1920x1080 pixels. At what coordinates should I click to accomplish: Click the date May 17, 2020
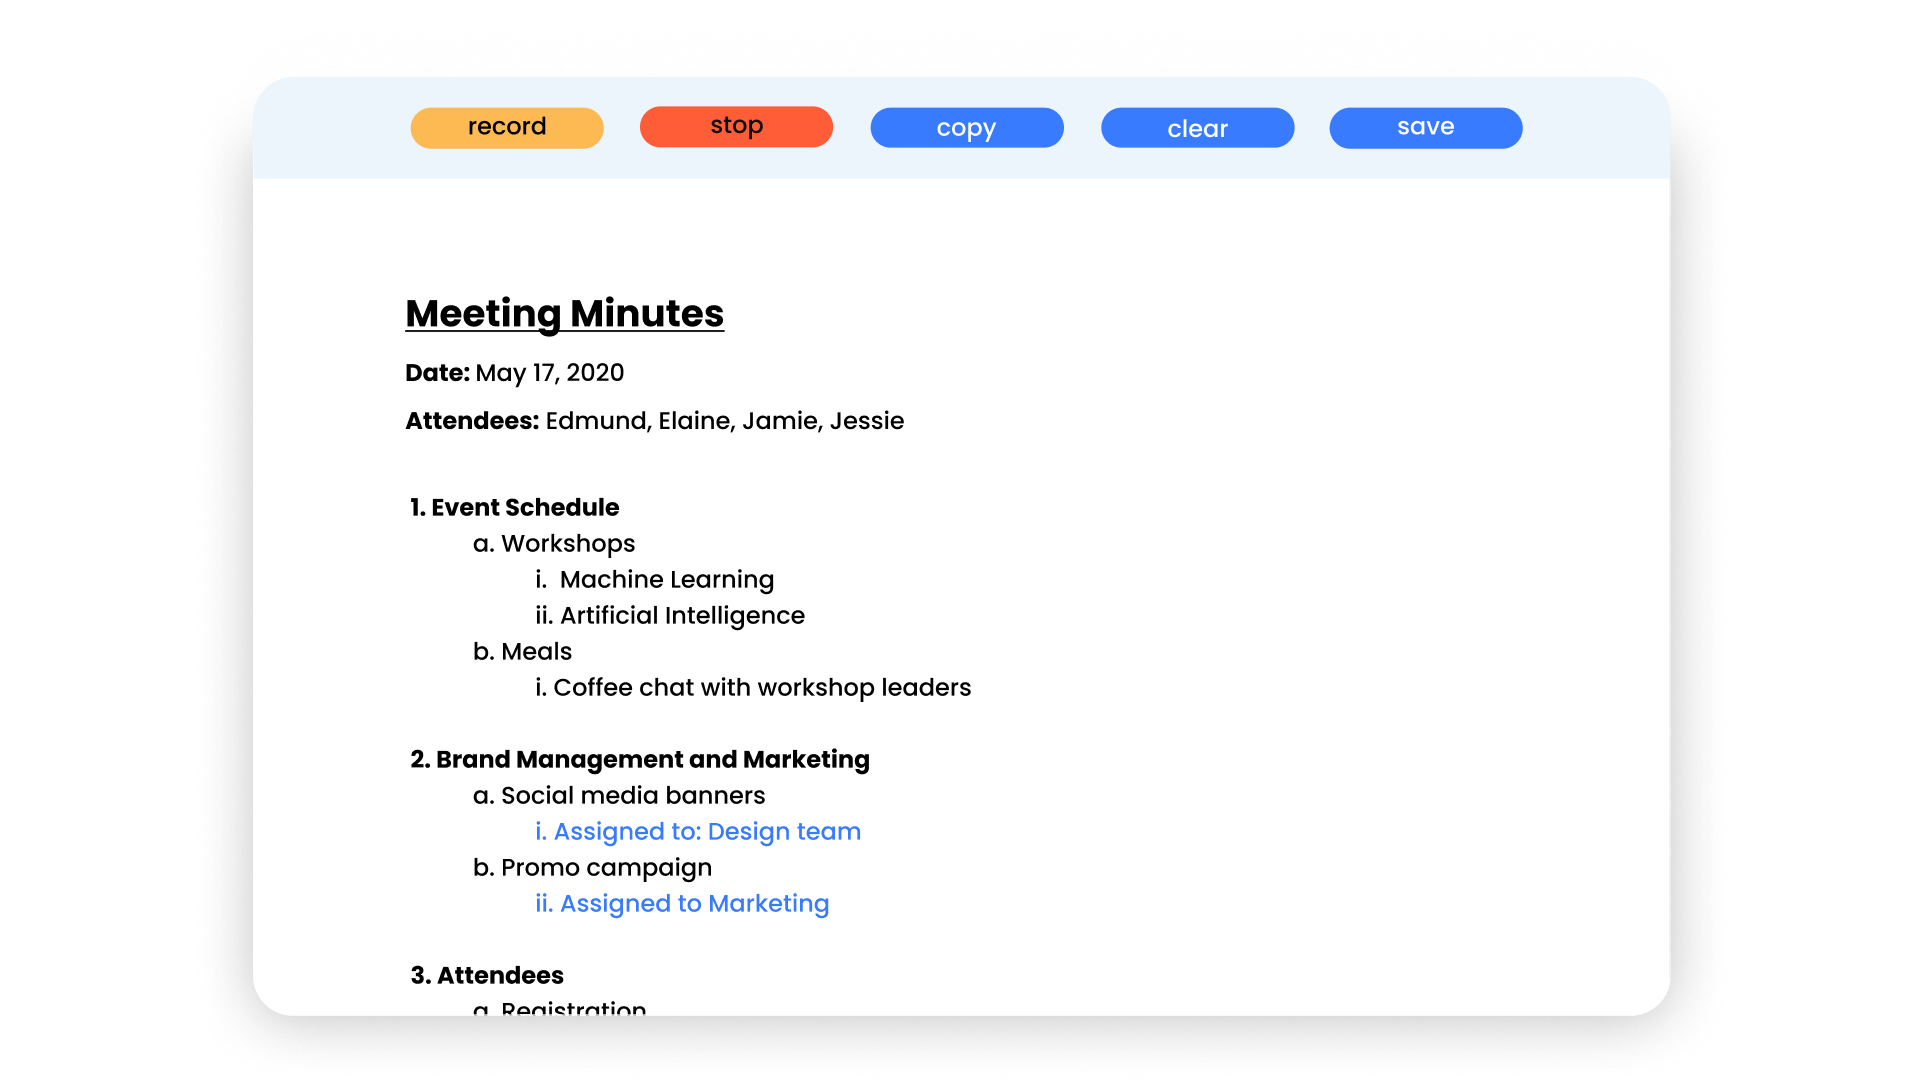pos(549,373)
